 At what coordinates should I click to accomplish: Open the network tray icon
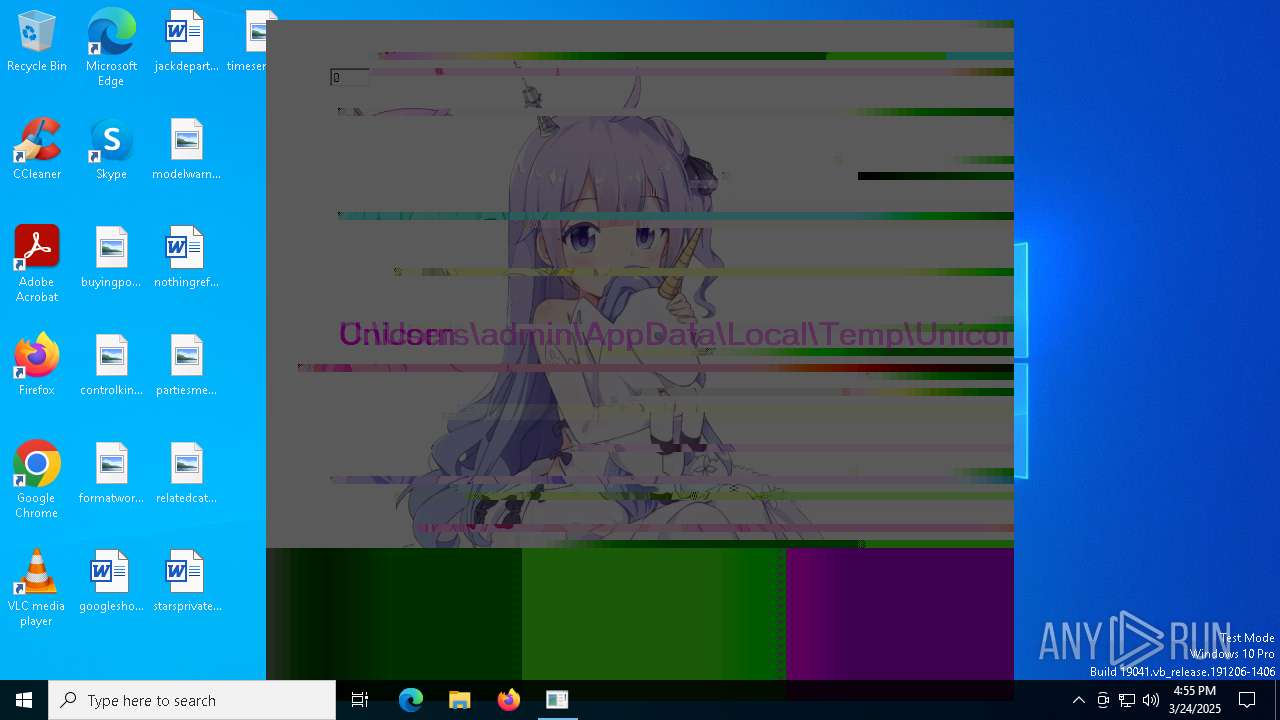click(x=1127, y=700)
